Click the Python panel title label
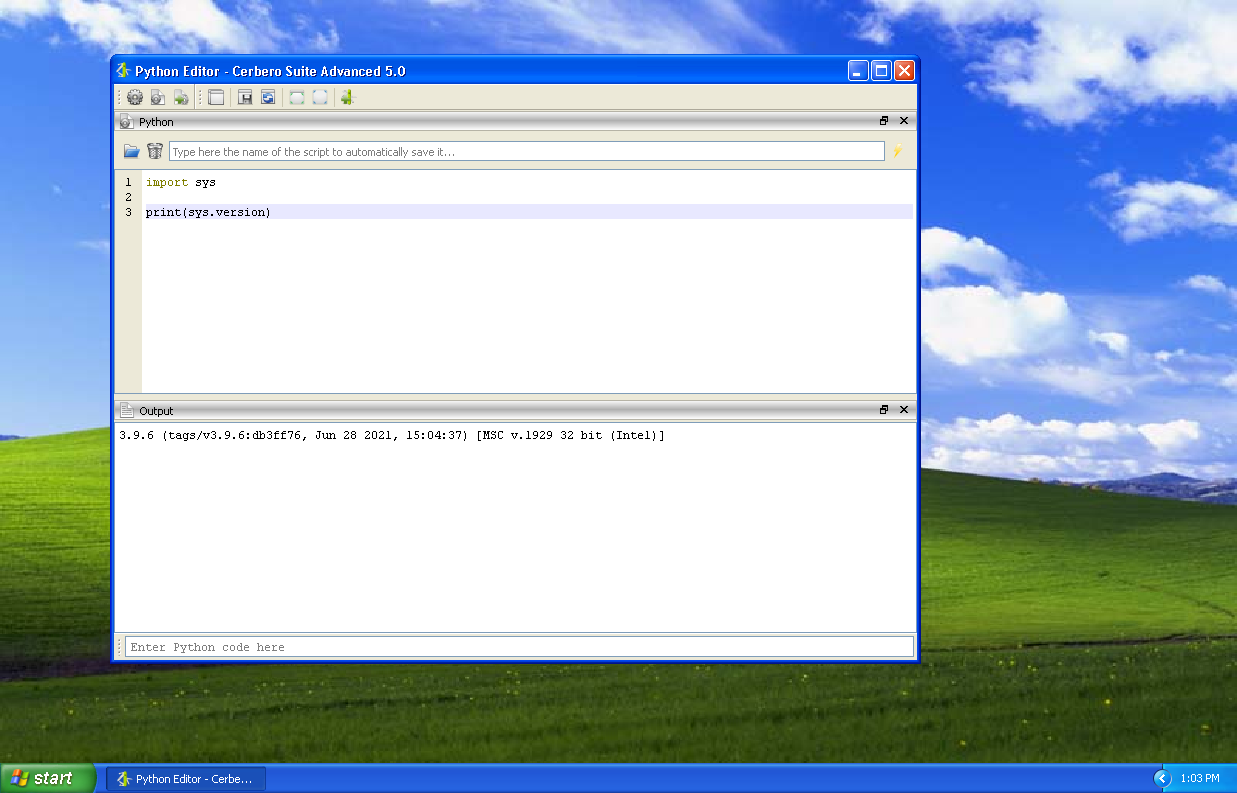The image size is (1237, 793). pyautogui.click(x=156, y=122)
